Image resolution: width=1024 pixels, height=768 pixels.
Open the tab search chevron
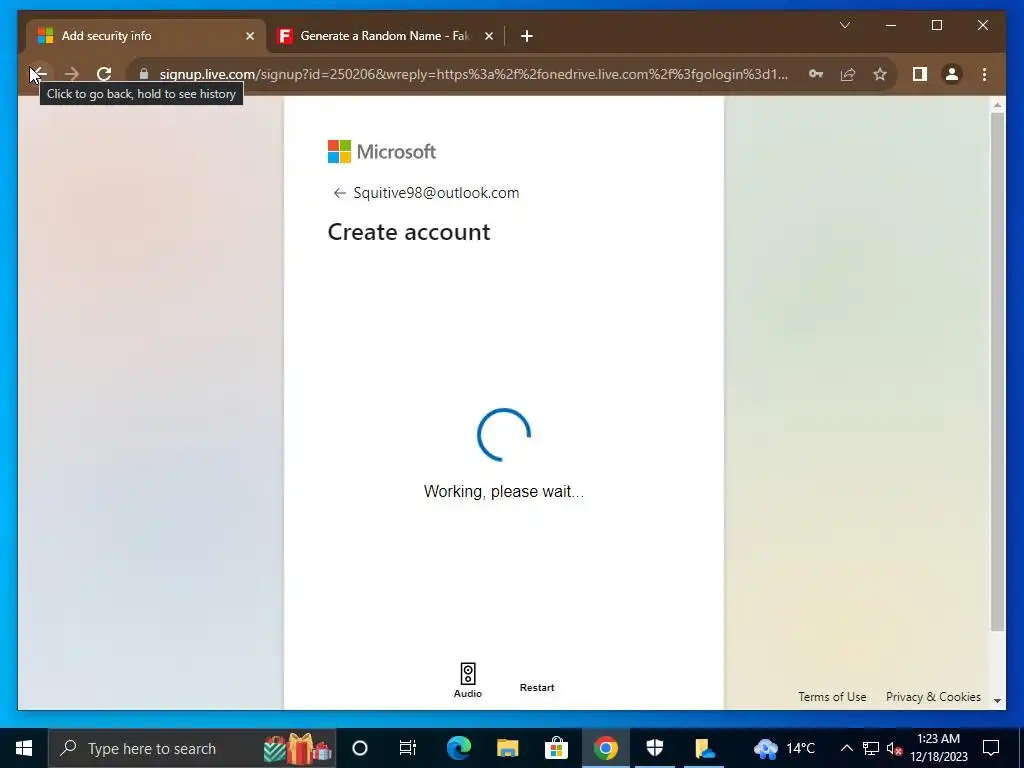click(x=844, y=25)
